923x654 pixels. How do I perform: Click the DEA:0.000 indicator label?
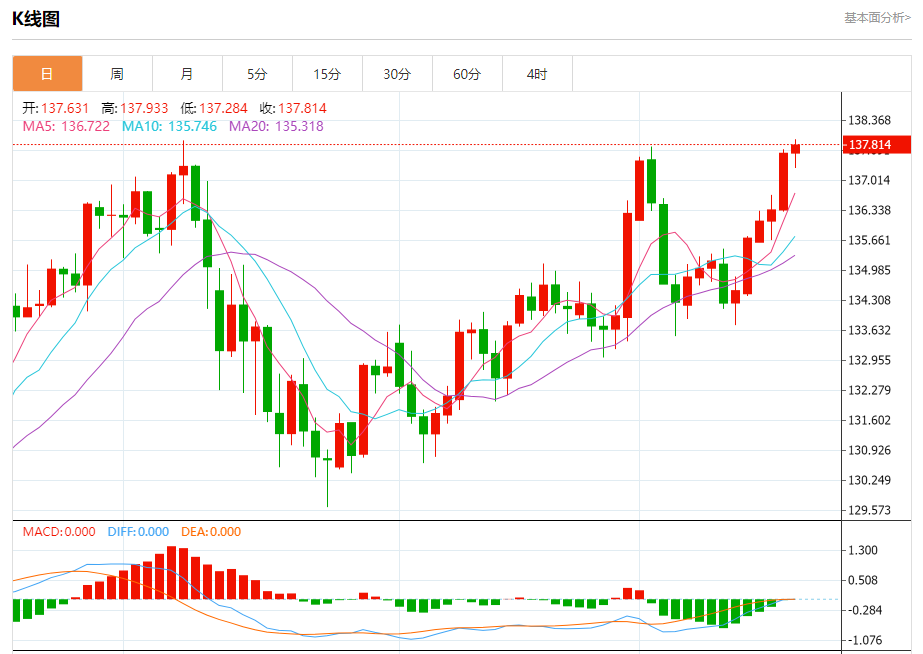click(x=211, y=532)
